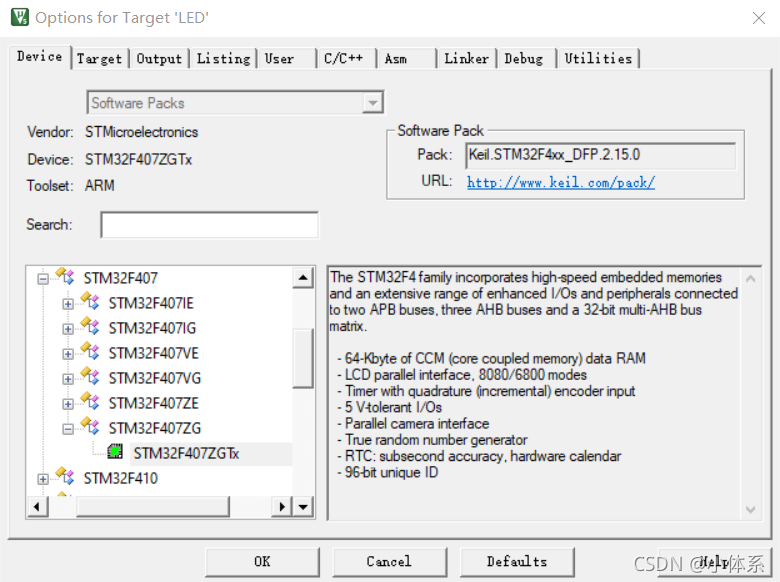780x582 pixels.
Task: Click the STM32F407ZE device group icon
Action: 91,401
